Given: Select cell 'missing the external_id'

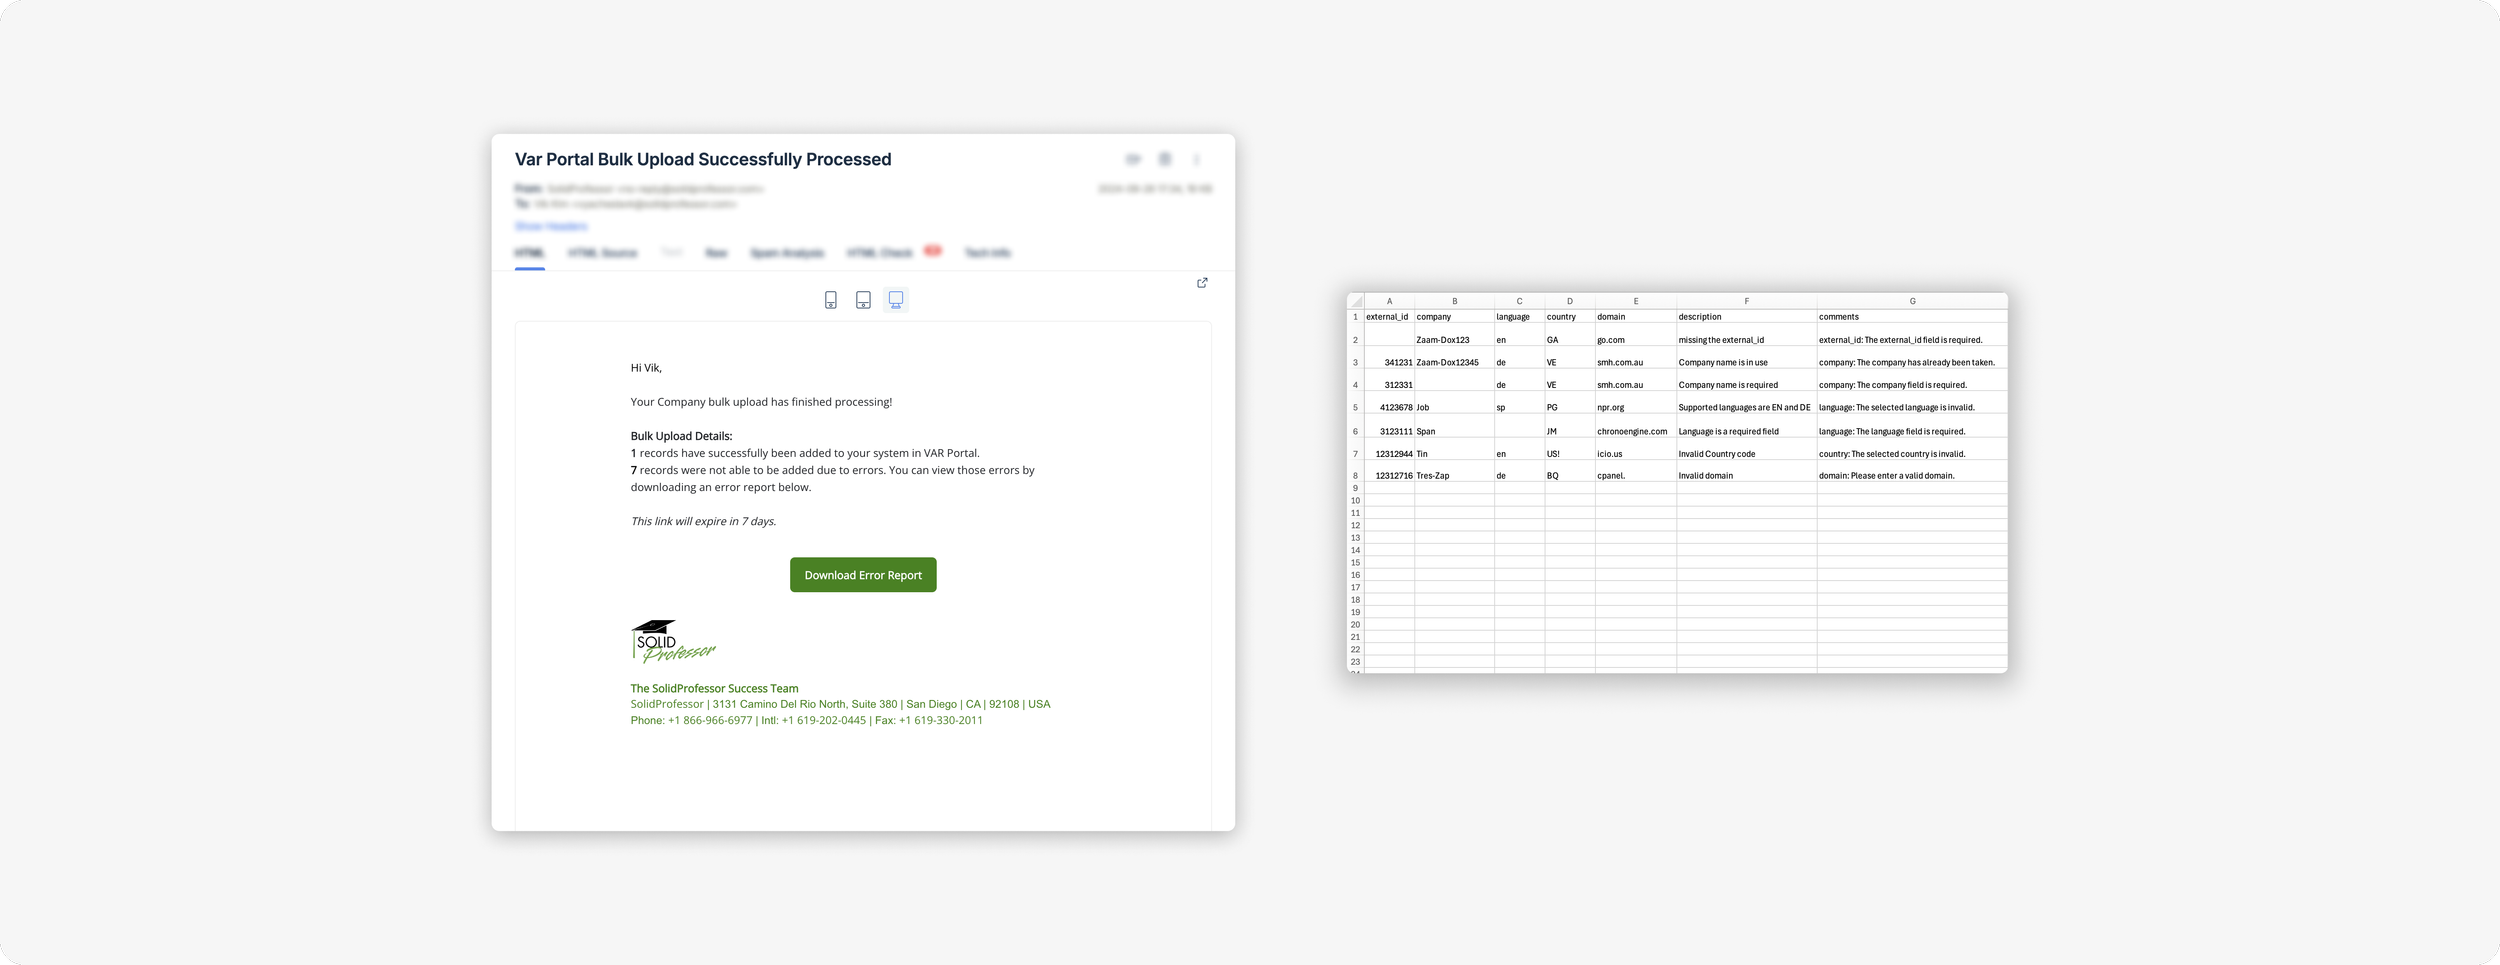Looking at the screenshot, I should tap(1747, 336).
